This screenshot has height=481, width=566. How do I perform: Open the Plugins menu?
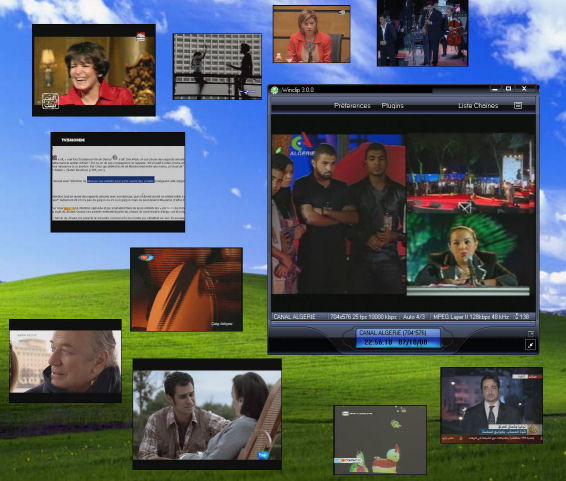[x=392, y=105]
